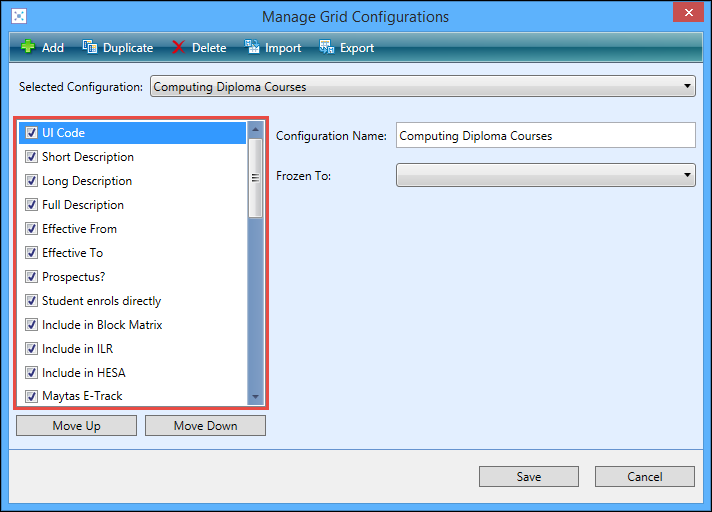The height and width of the screenshot is (512, 712).
Task: Open the Selected Configuration dropdown
Action: pos(423,86)
